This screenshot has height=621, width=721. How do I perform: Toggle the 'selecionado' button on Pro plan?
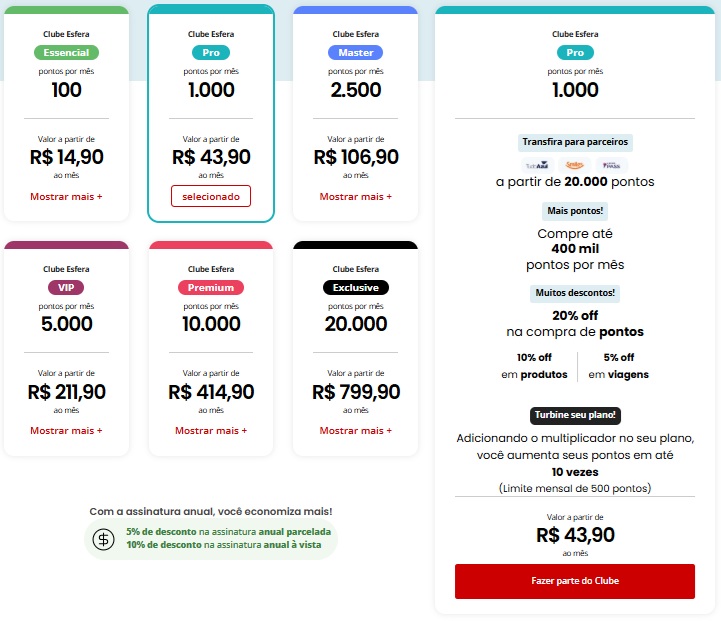click(211, 196)
